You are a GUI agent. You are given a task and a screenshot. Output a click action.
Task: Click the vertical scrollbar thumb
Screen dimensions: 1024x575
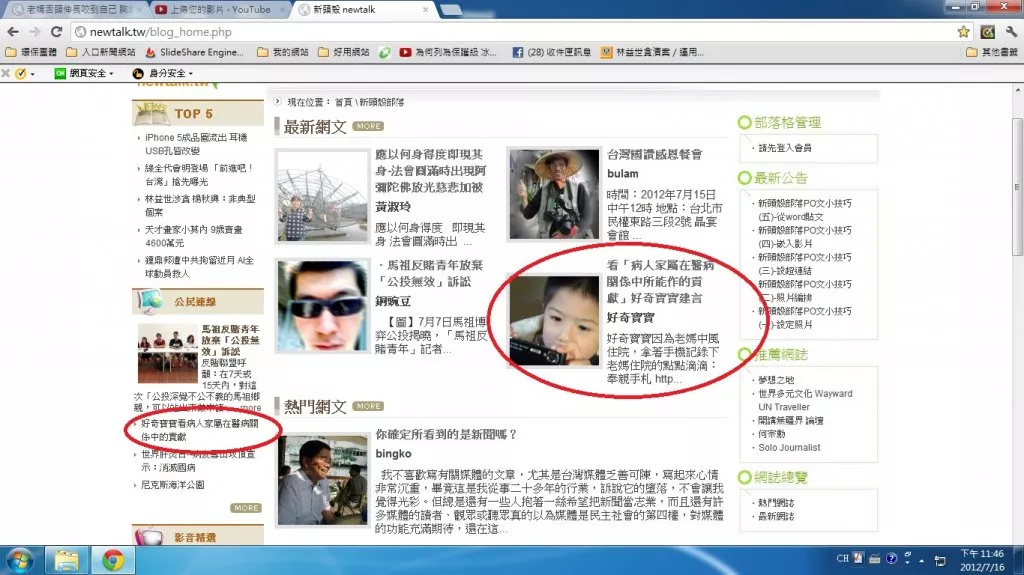tap(1017, 187)
